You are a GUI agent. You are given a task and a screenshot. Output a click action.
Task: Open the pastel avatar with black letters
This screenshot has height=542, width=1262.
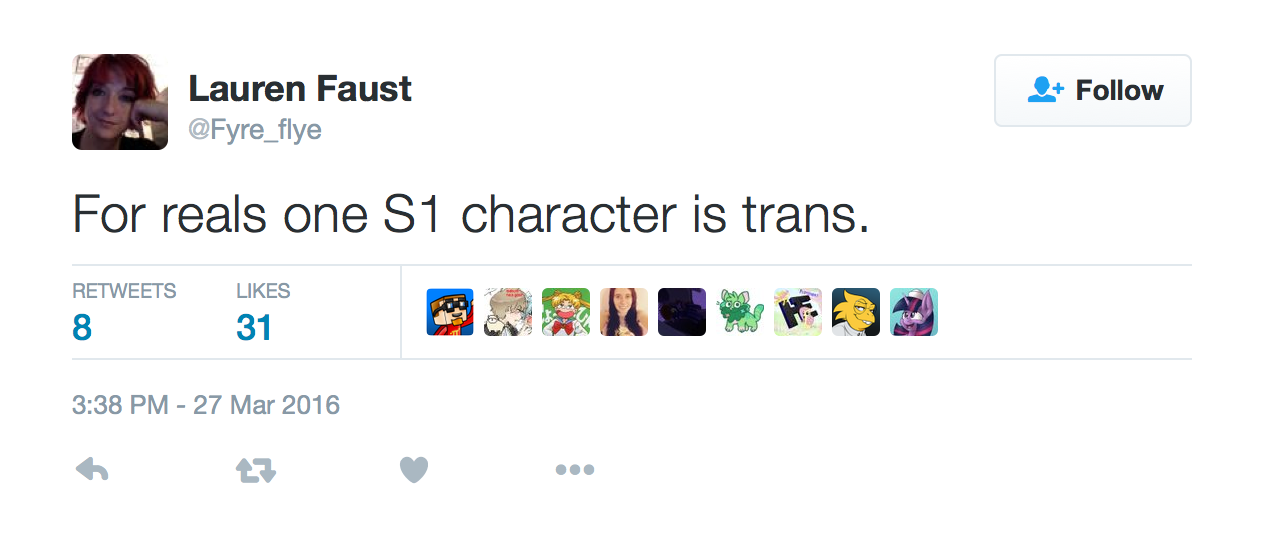click(x=798, y=312)
